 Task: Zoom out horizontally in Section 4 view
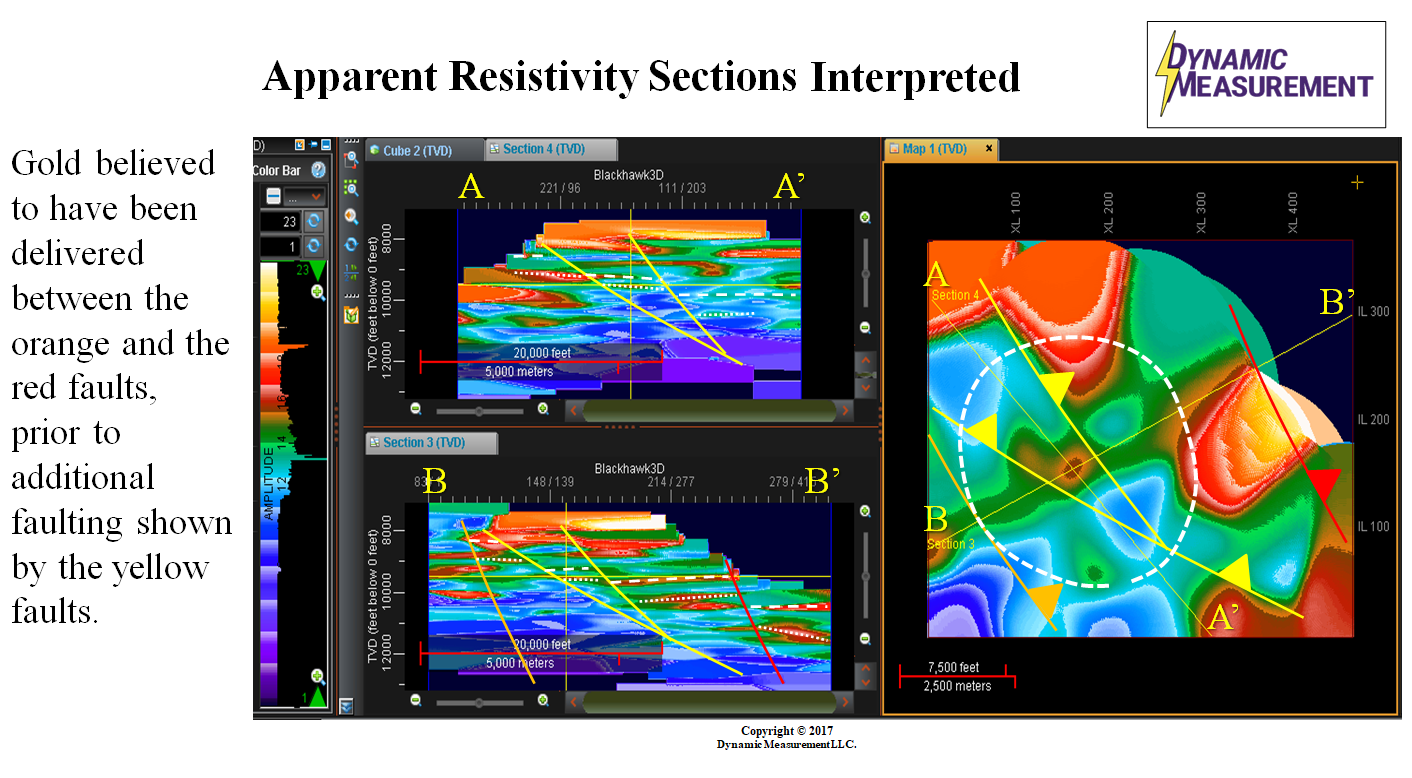tap(417, 409)
